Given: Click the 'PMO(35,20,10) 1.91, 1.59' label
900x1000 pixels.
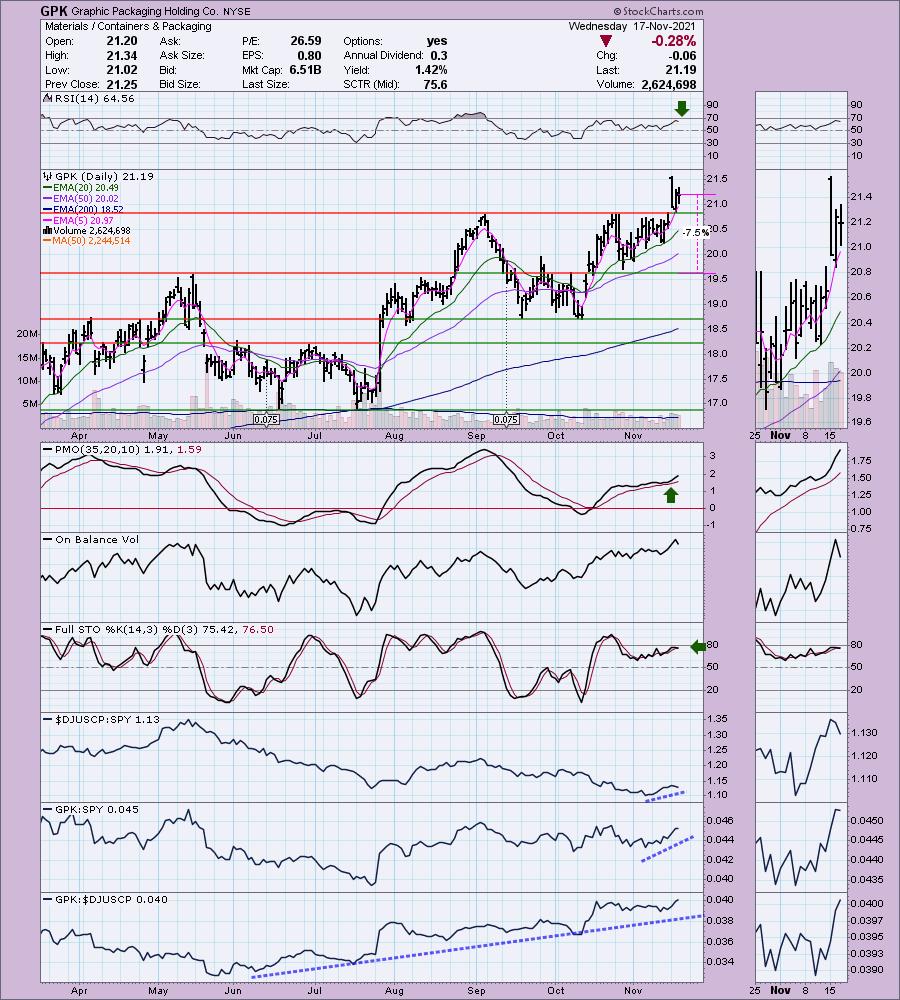Looking at the screenshot, I should click(128, 450).
